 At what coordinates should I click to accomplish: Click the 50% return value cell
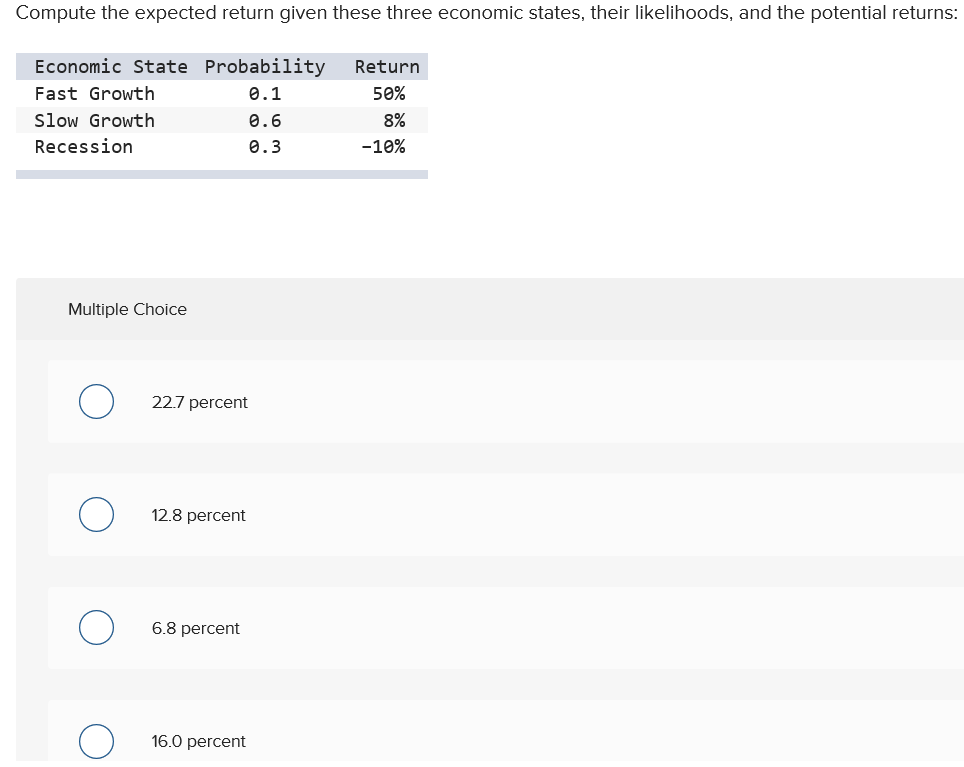pos(392,93)
